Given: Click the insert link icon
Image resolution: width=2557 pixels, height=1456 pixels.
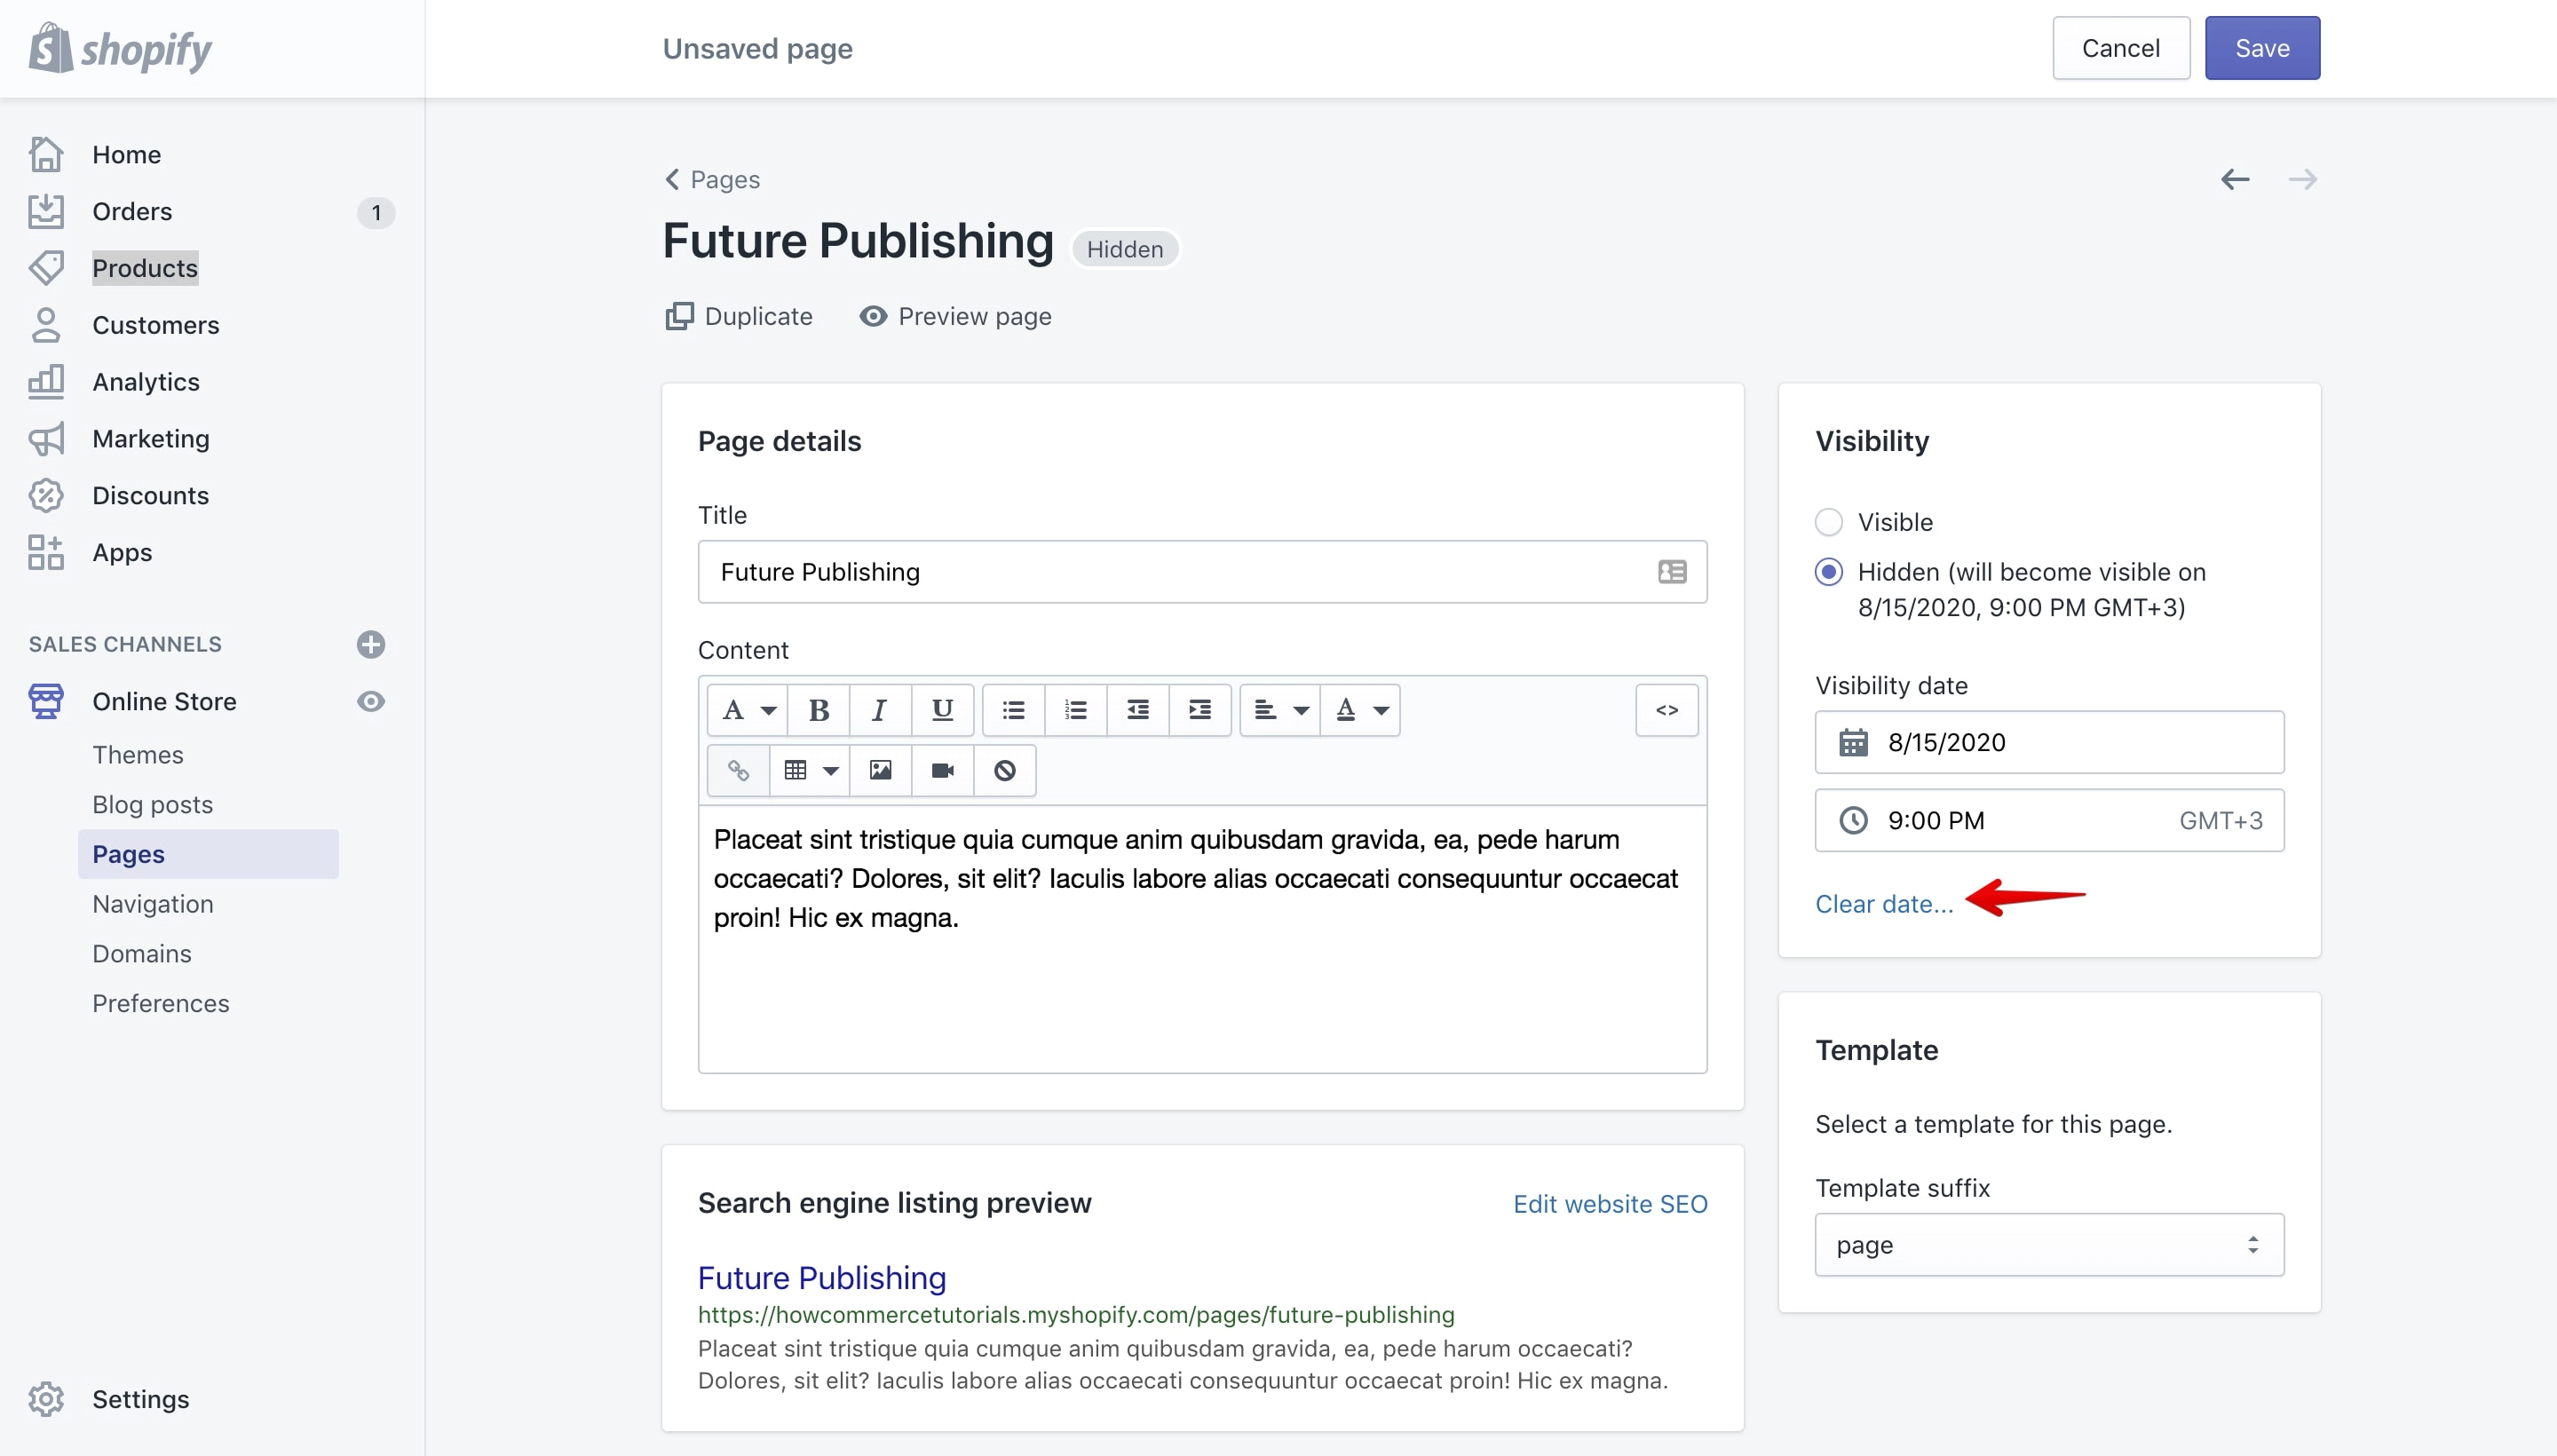Looking at the screenshot, I should click(x=738, y=770).
